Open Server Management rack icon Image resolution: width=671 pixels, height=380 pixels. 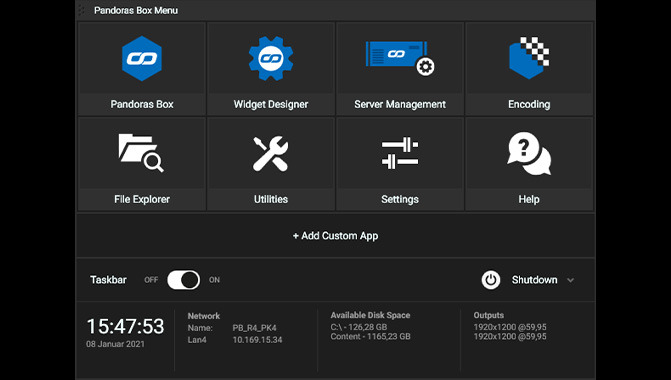point(400,59)
